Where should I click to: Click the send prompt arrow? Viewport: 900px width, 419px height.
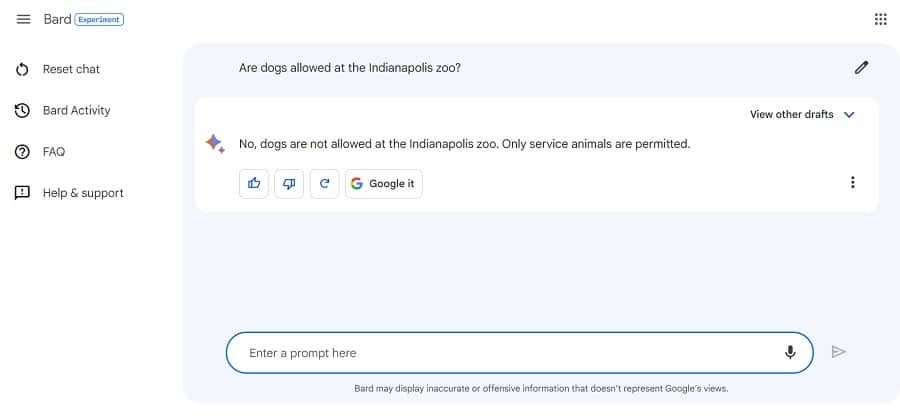(x=839, y=352)
